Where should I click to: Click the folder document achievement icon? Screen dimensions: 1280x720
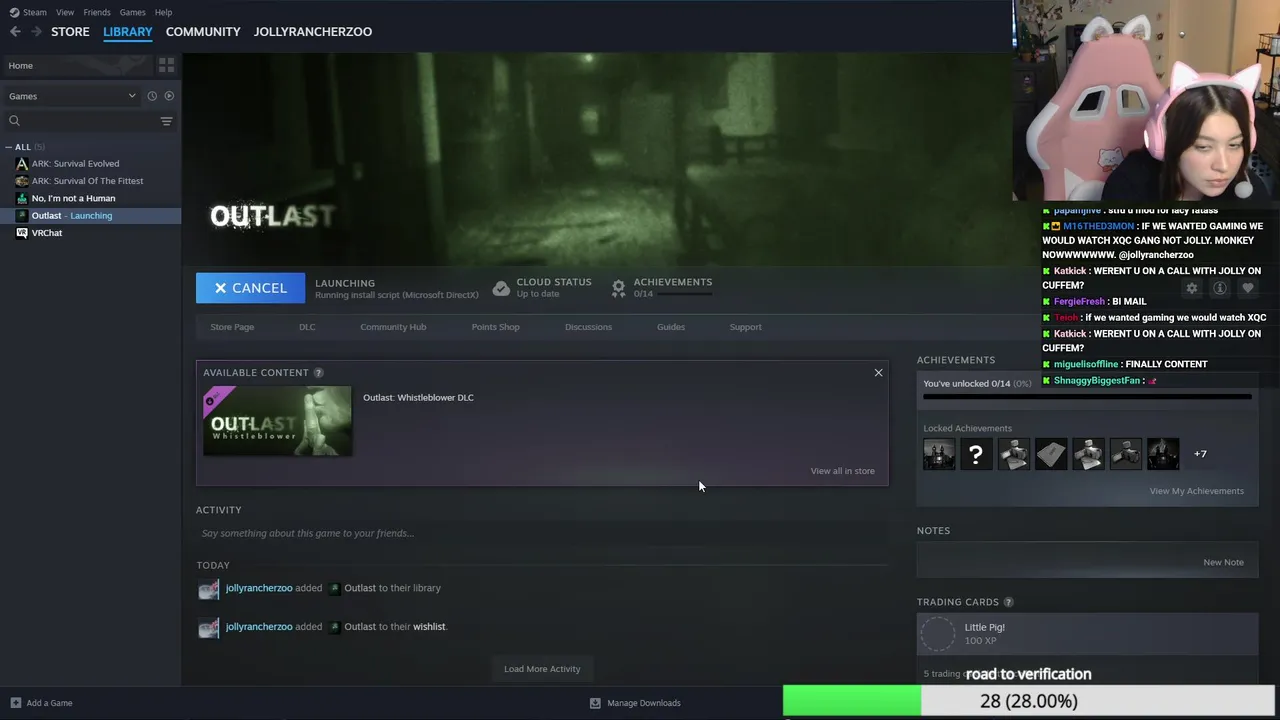[1051, 454]
